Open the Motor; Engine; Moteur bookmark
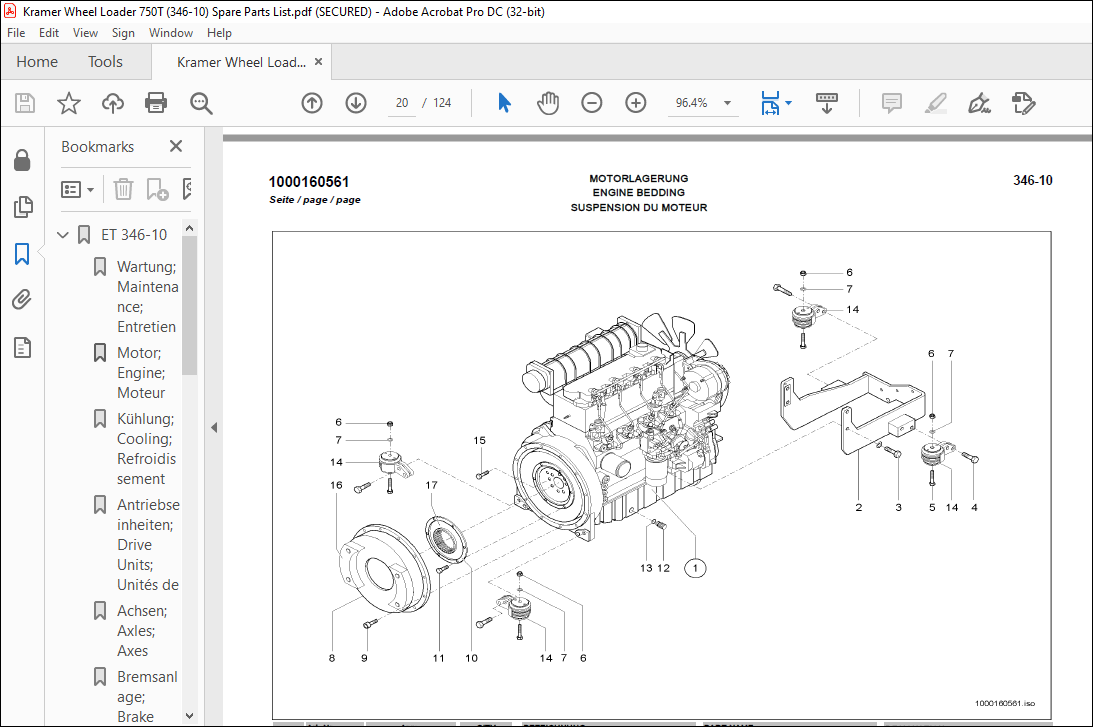This screenshot has width=1093, height=727. [x=141, y=373]
